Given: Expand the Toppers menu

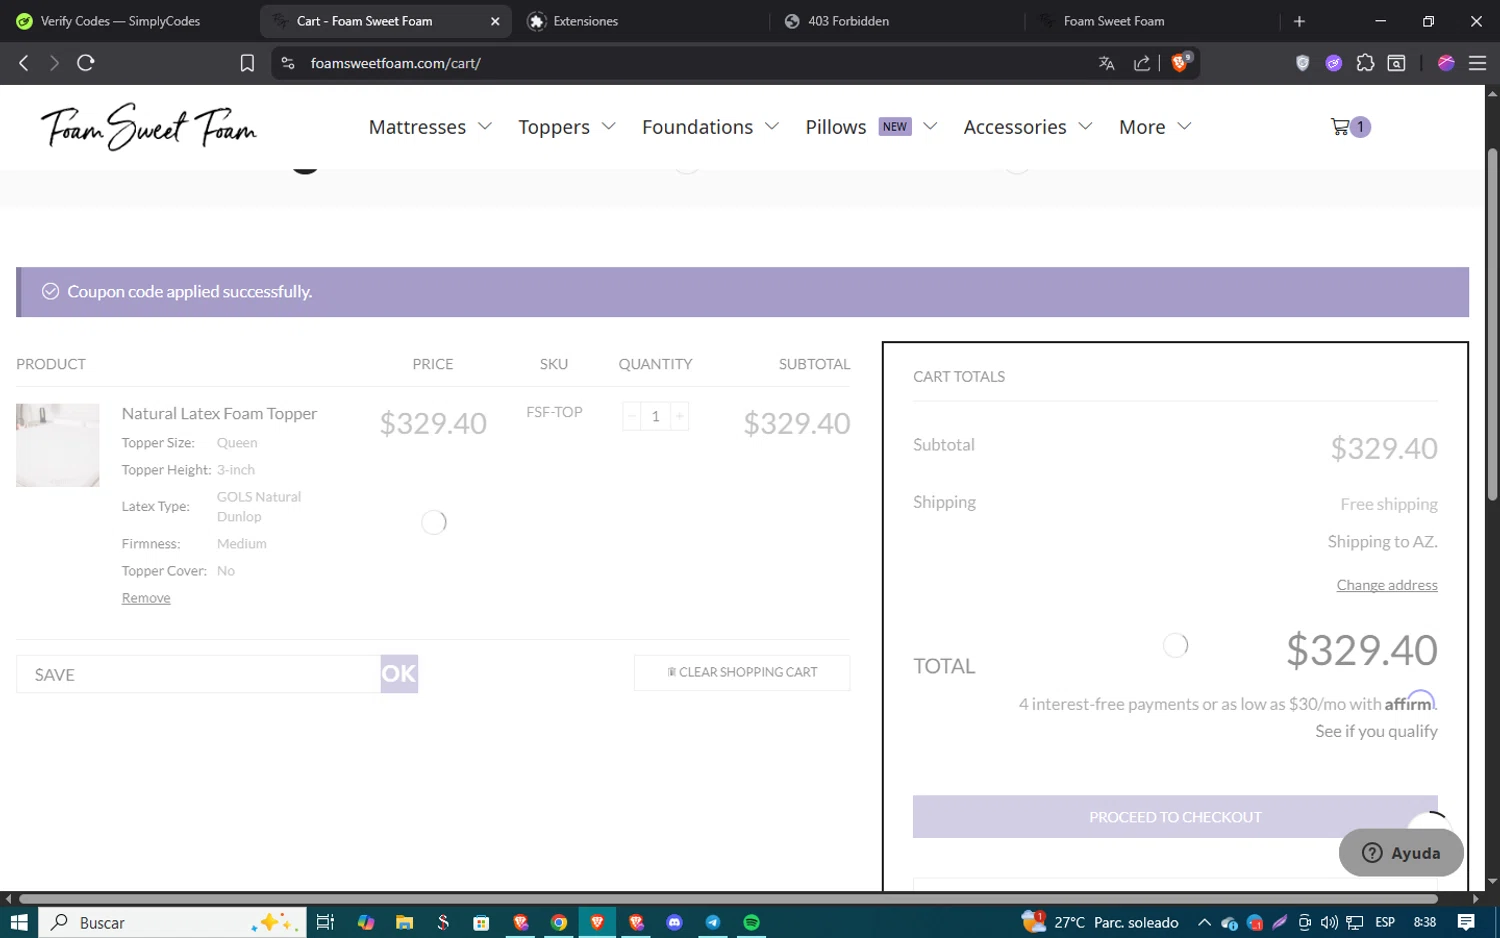Looking at the screenshot, I should (x=567, y=127).
